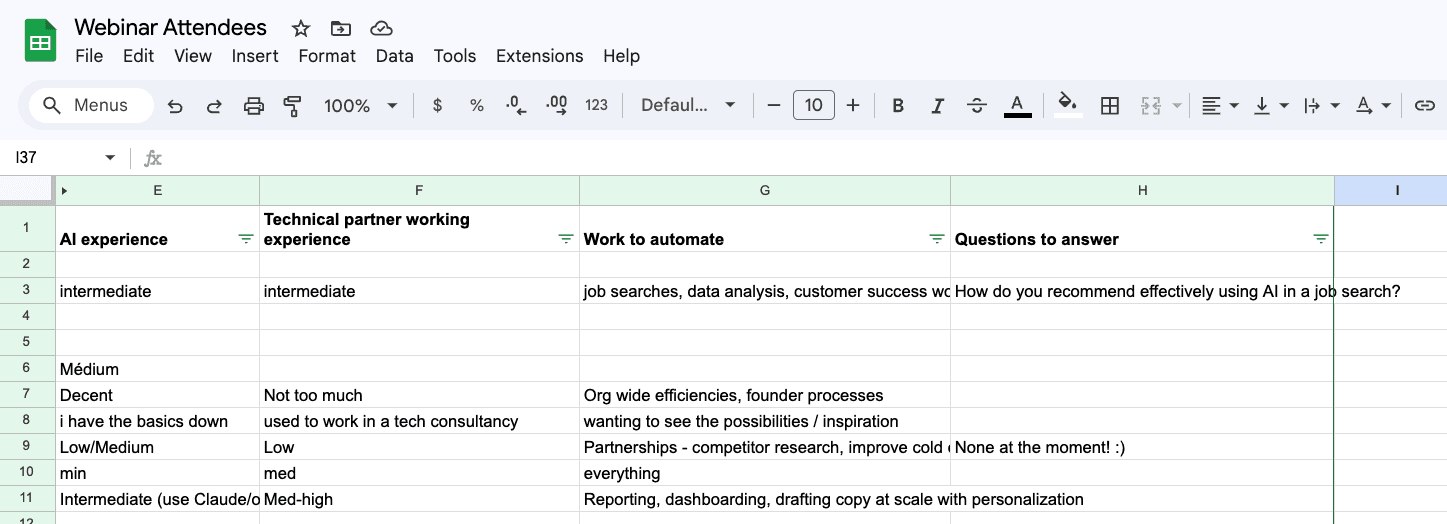
Task: Open filter for Technical partner working experience
Action: [x=566, y=239]
